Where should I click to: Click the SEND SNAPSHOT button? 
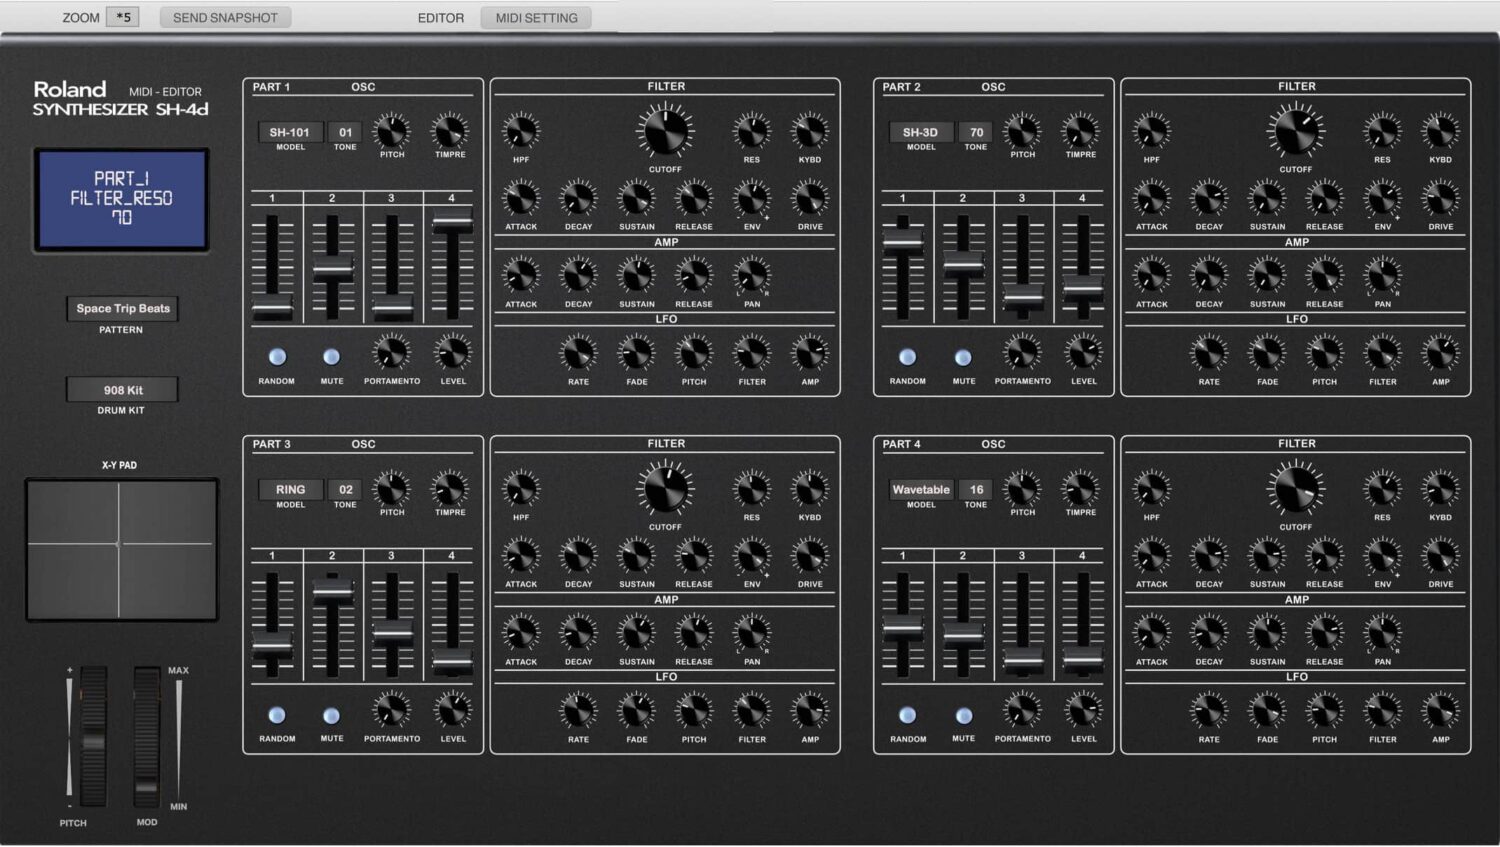tap(225, 17)
